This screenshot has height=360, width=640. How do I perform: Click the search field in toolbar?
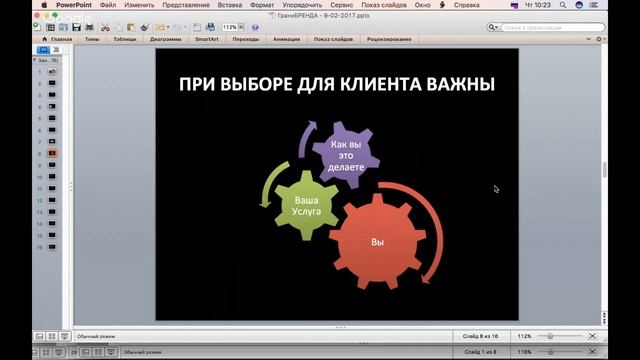pos(553,27)
